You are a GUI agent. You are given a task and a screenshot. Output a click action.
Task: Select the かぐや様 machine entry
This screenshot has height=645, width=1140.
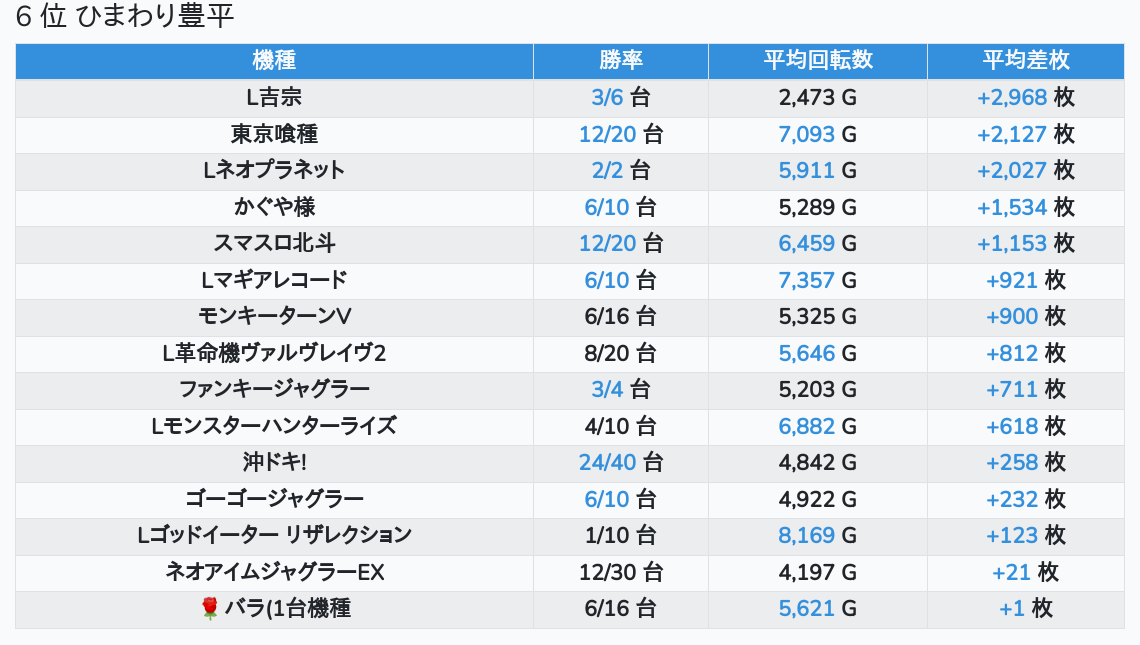(274, 207)
